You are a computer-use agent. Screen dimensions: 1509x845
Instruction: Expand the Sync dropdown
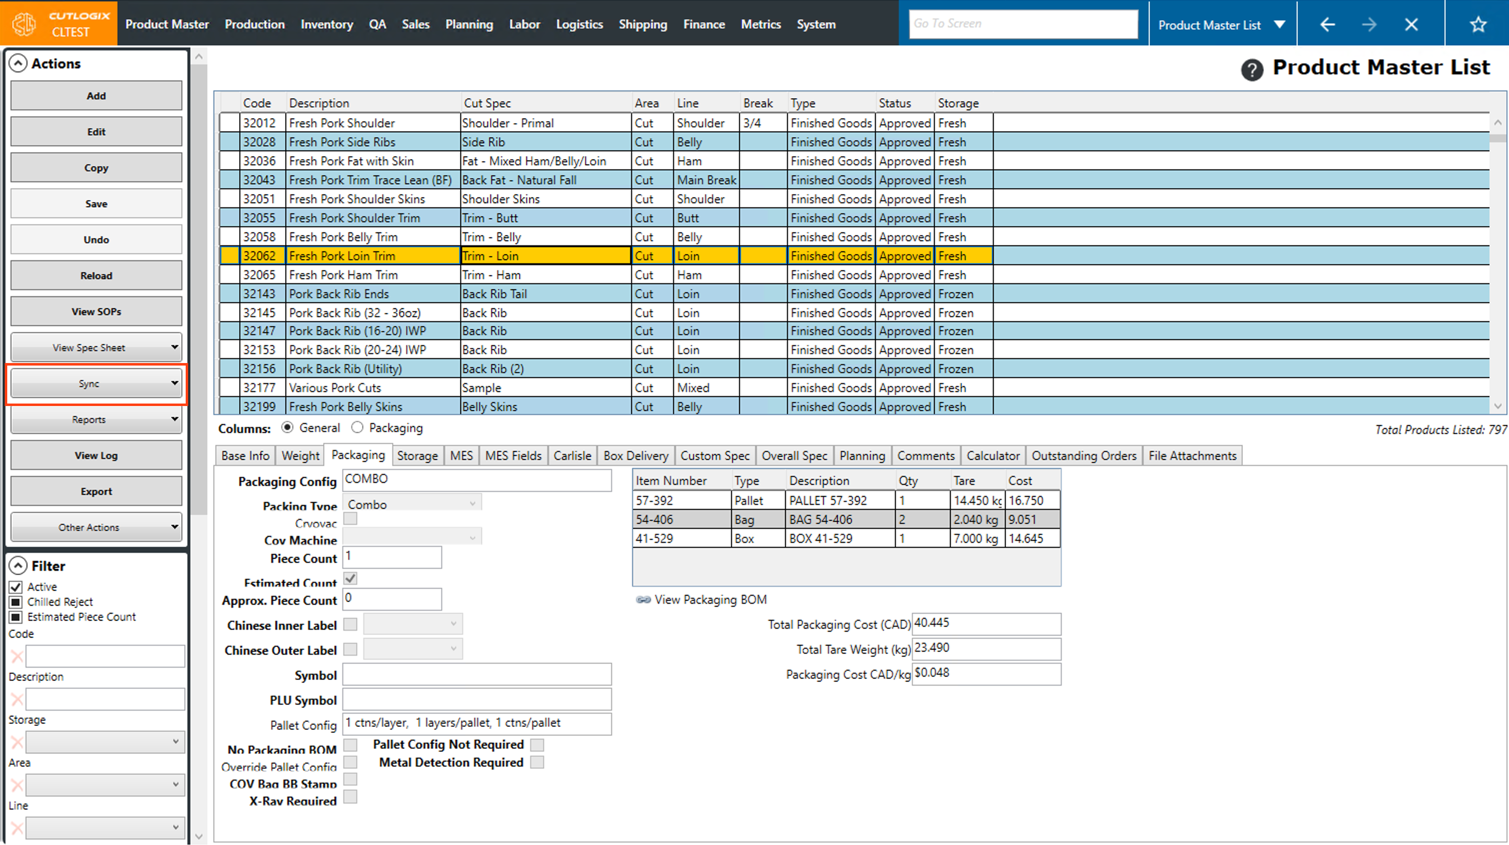[96, 384]
